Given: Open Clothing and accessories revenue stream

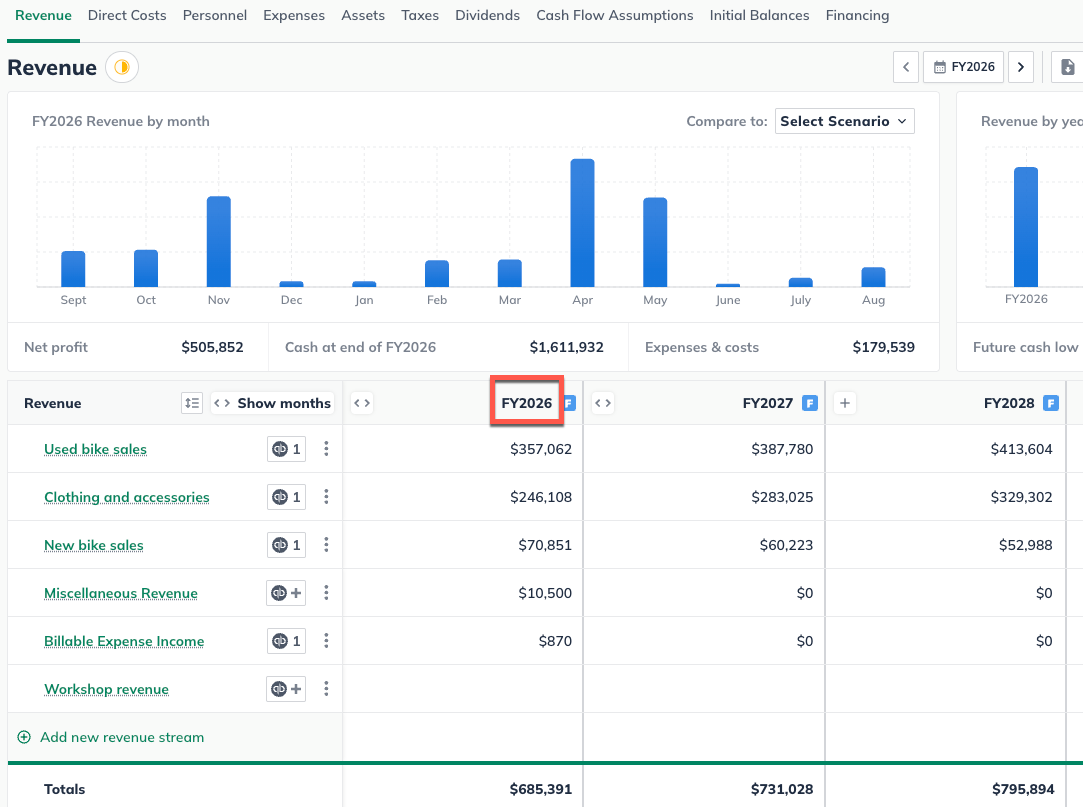Looking at the screenshot, I should click(x=126, y=497).
